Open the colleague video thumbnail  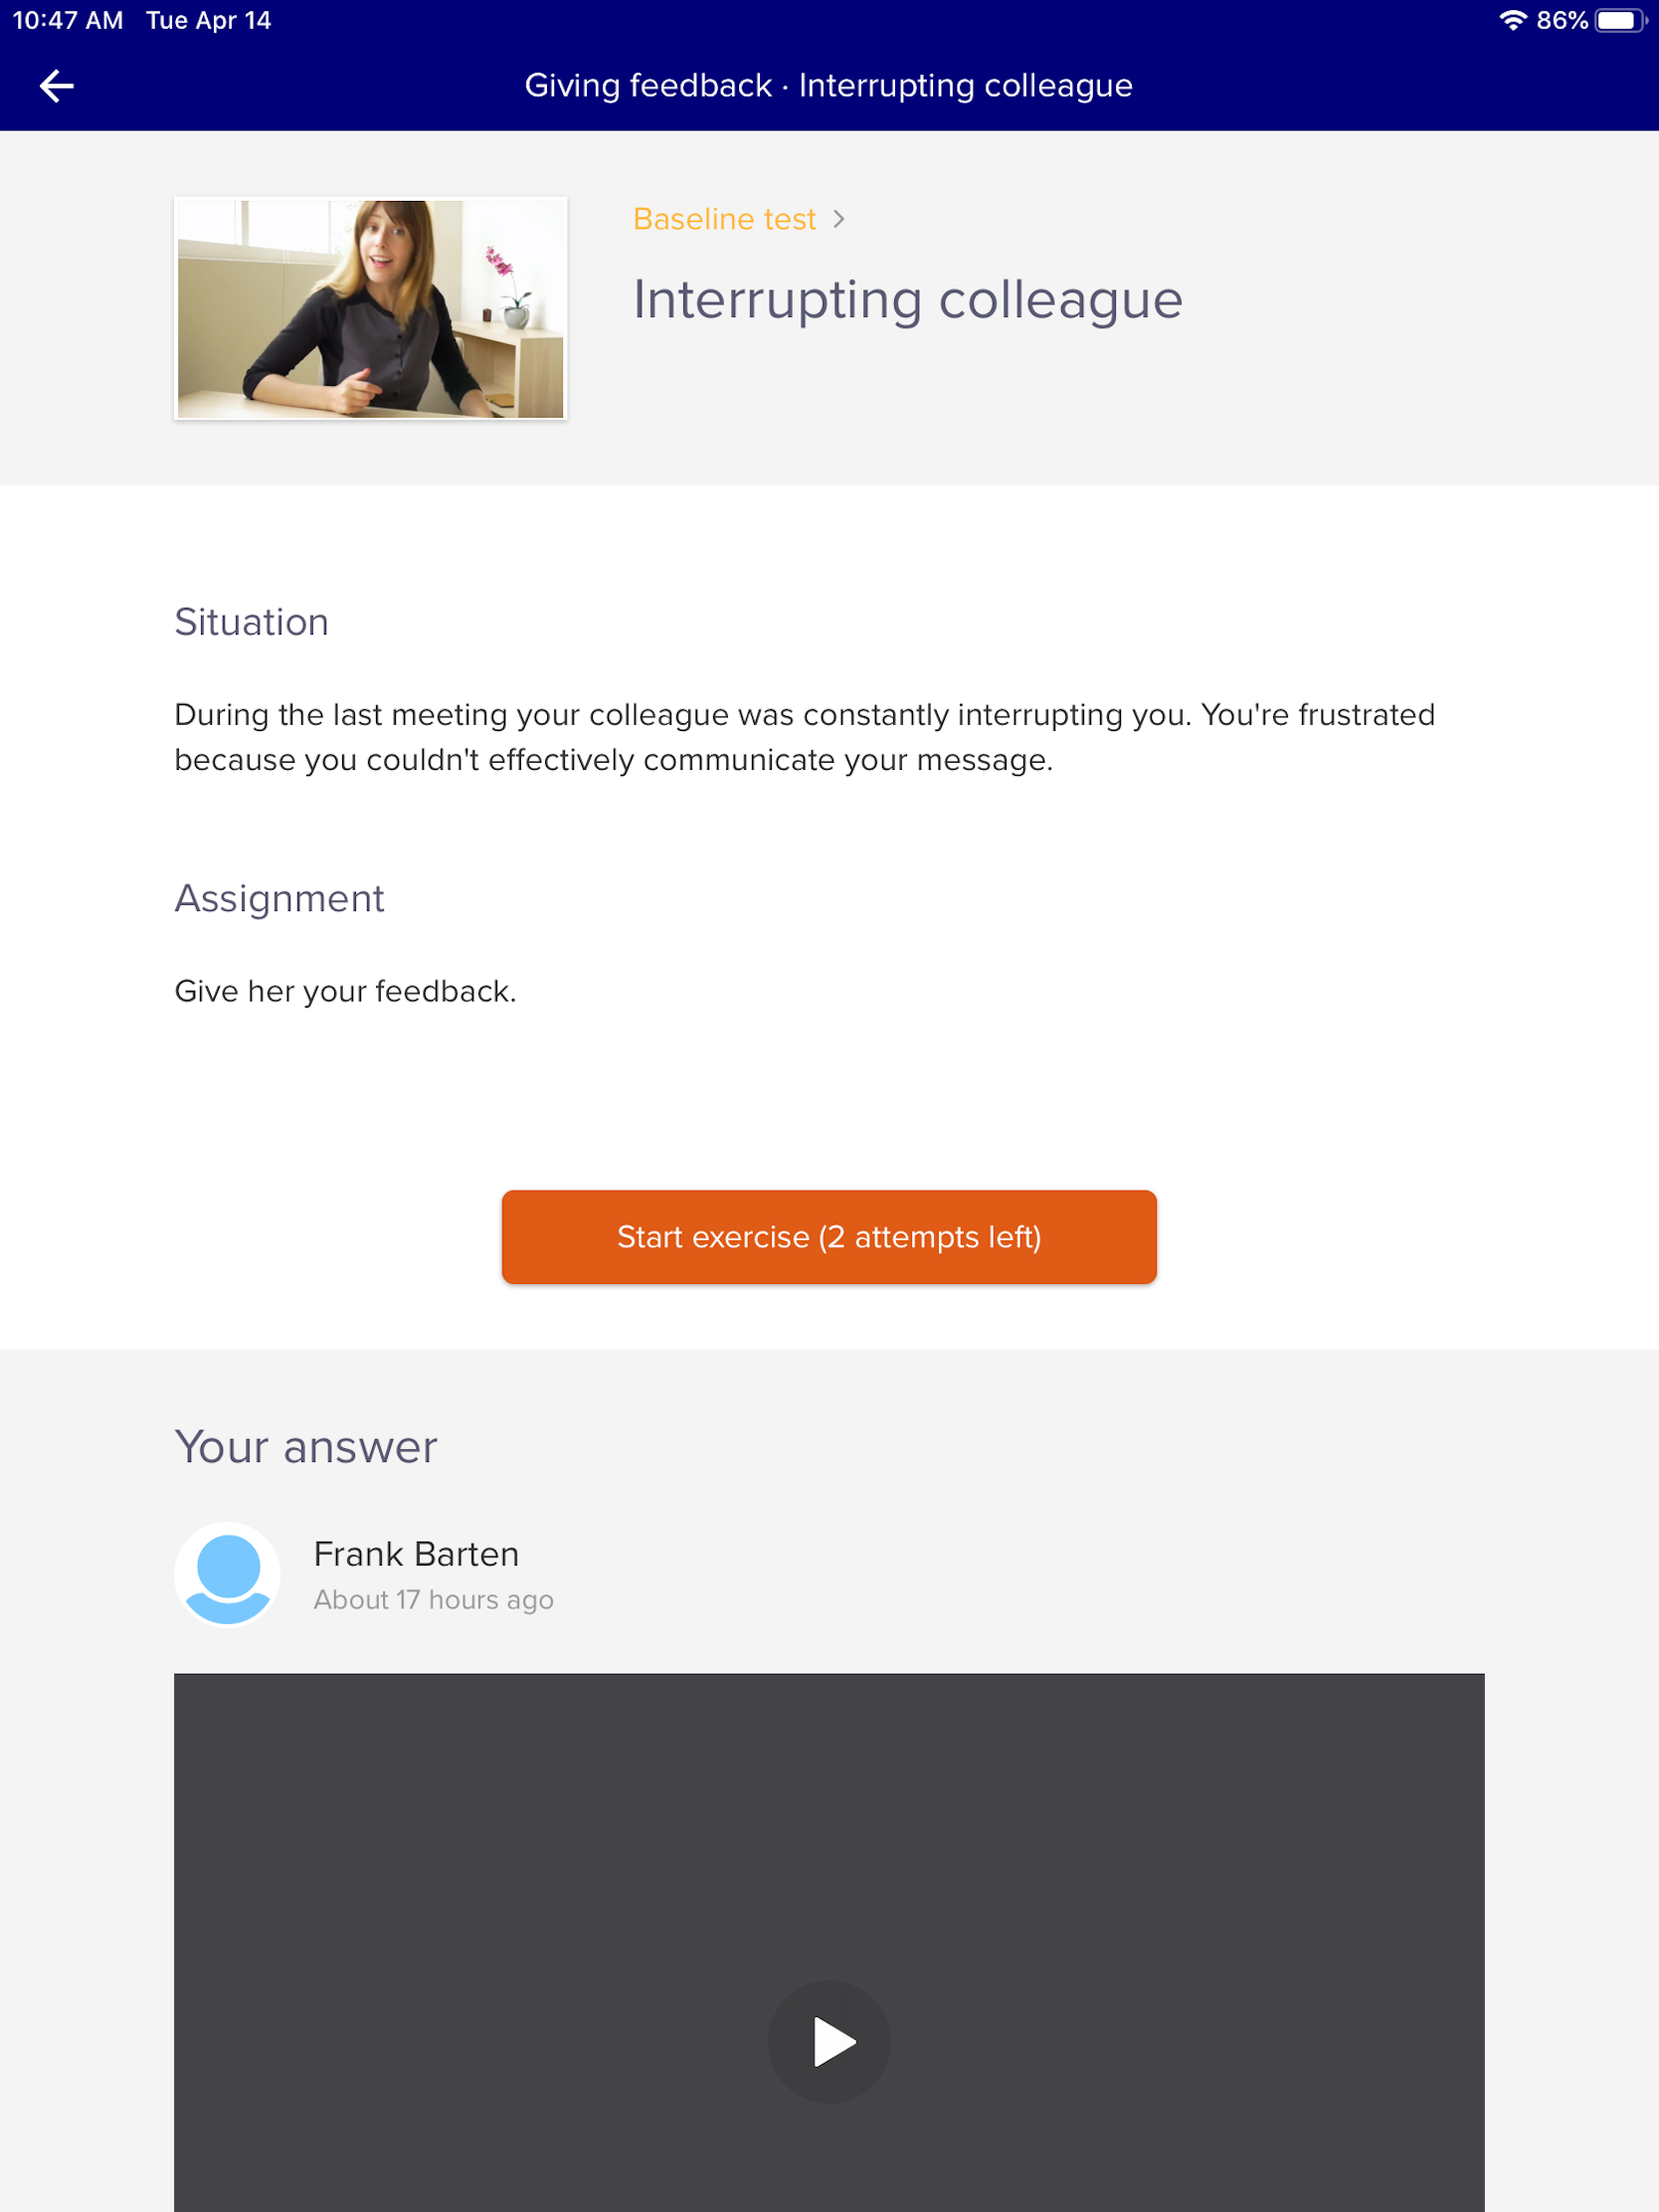click(370, 309)
